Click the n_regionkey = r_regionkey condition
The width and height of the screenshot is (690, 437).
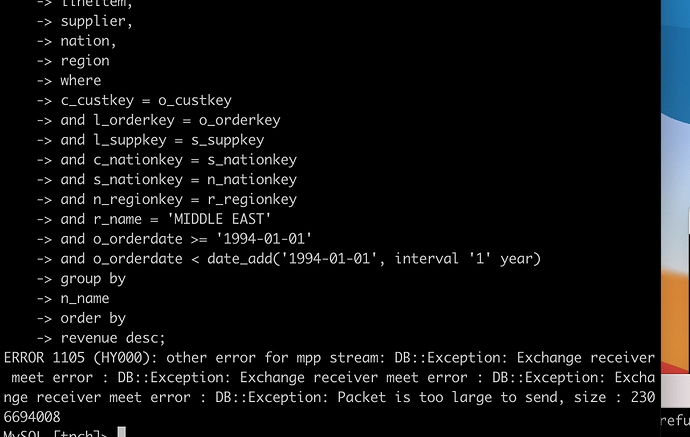click(178, 199)
